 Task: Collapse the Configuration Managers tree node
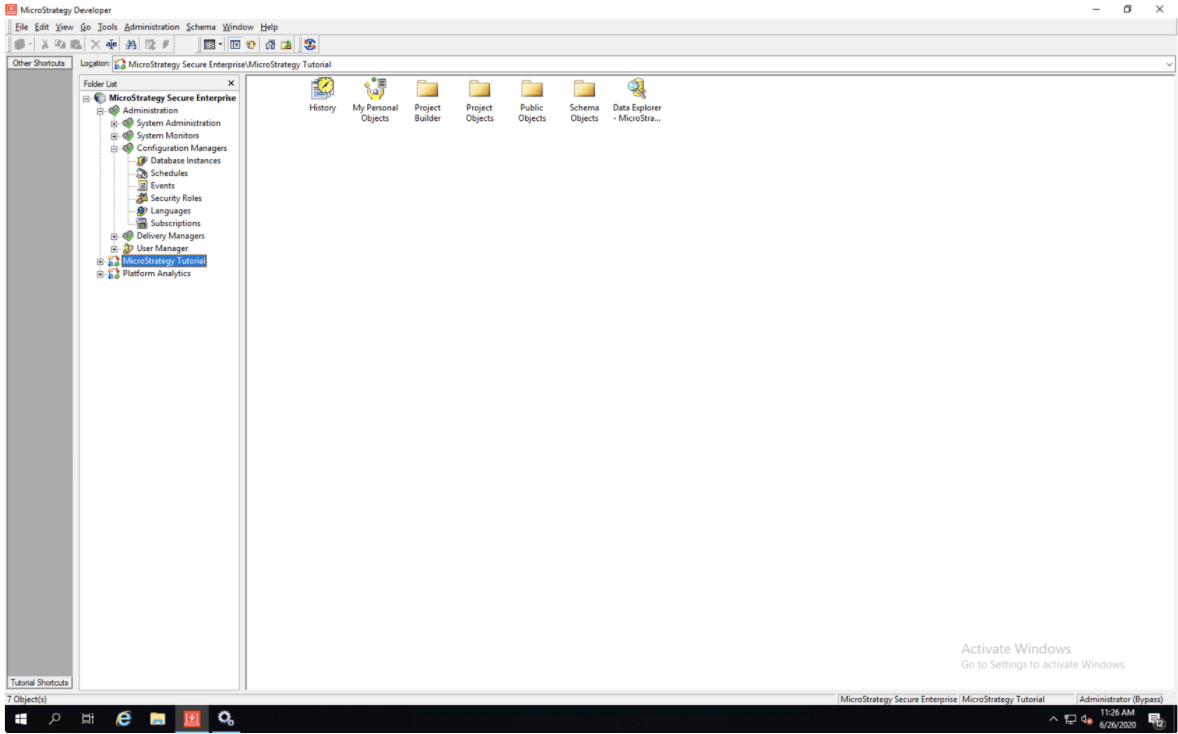click(114, 148)
